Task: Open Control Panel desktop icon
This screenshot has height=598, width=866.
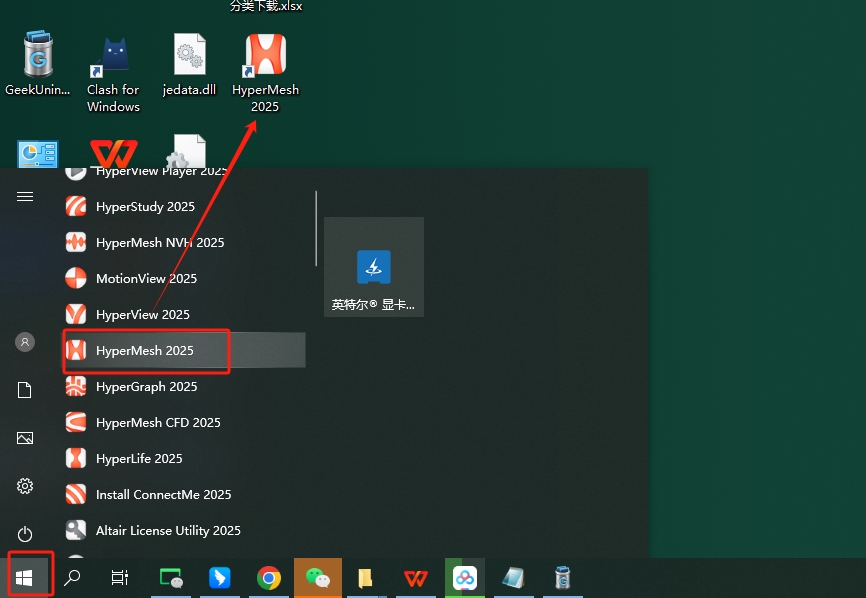Action: click(x=38, y=154)
